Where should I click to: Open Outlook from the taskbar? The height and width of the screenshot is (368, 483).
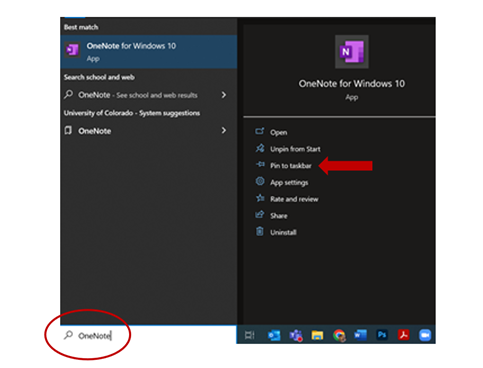(274, 335)
